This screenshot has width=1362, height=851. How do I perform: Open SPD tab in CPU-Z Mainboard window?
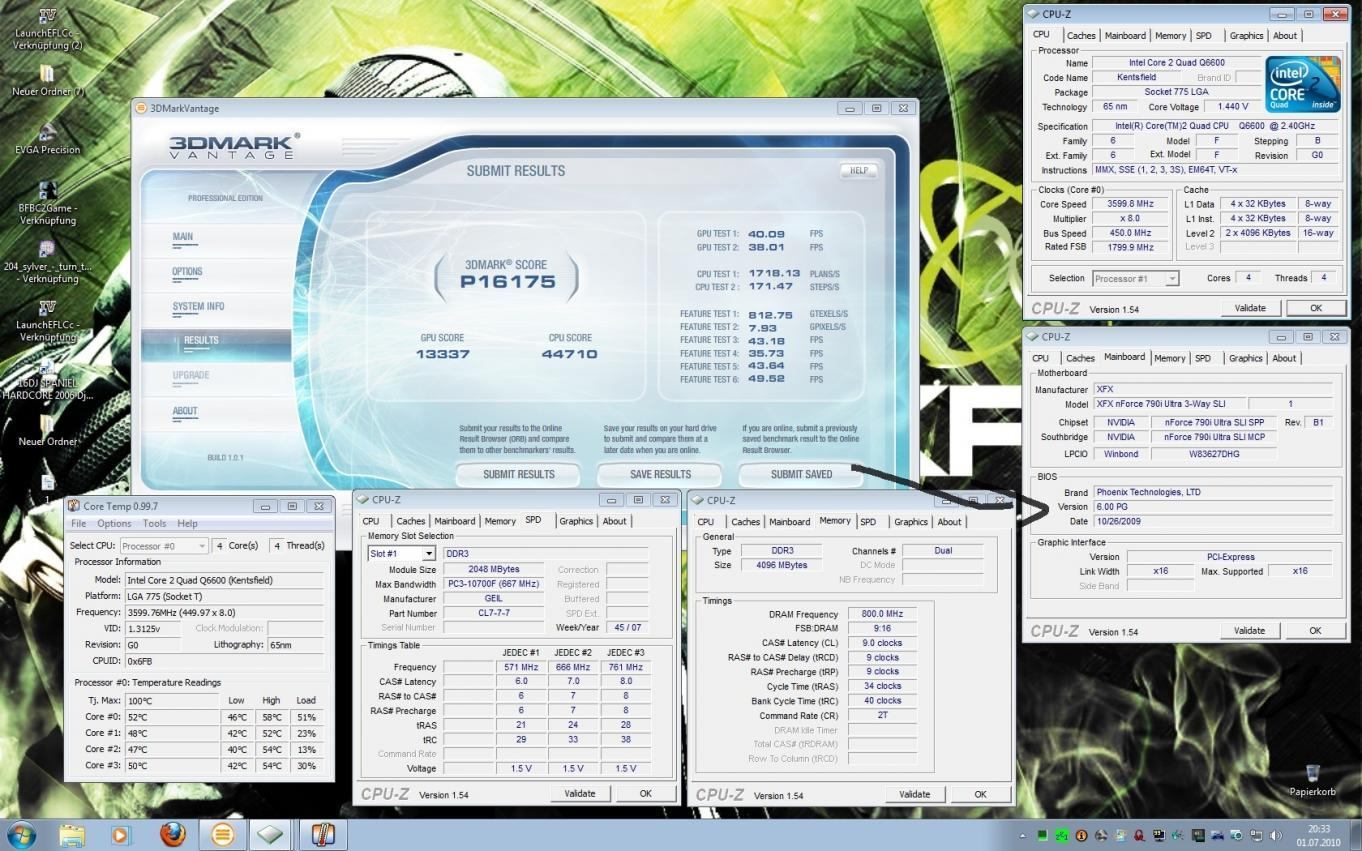(1203, 358)
